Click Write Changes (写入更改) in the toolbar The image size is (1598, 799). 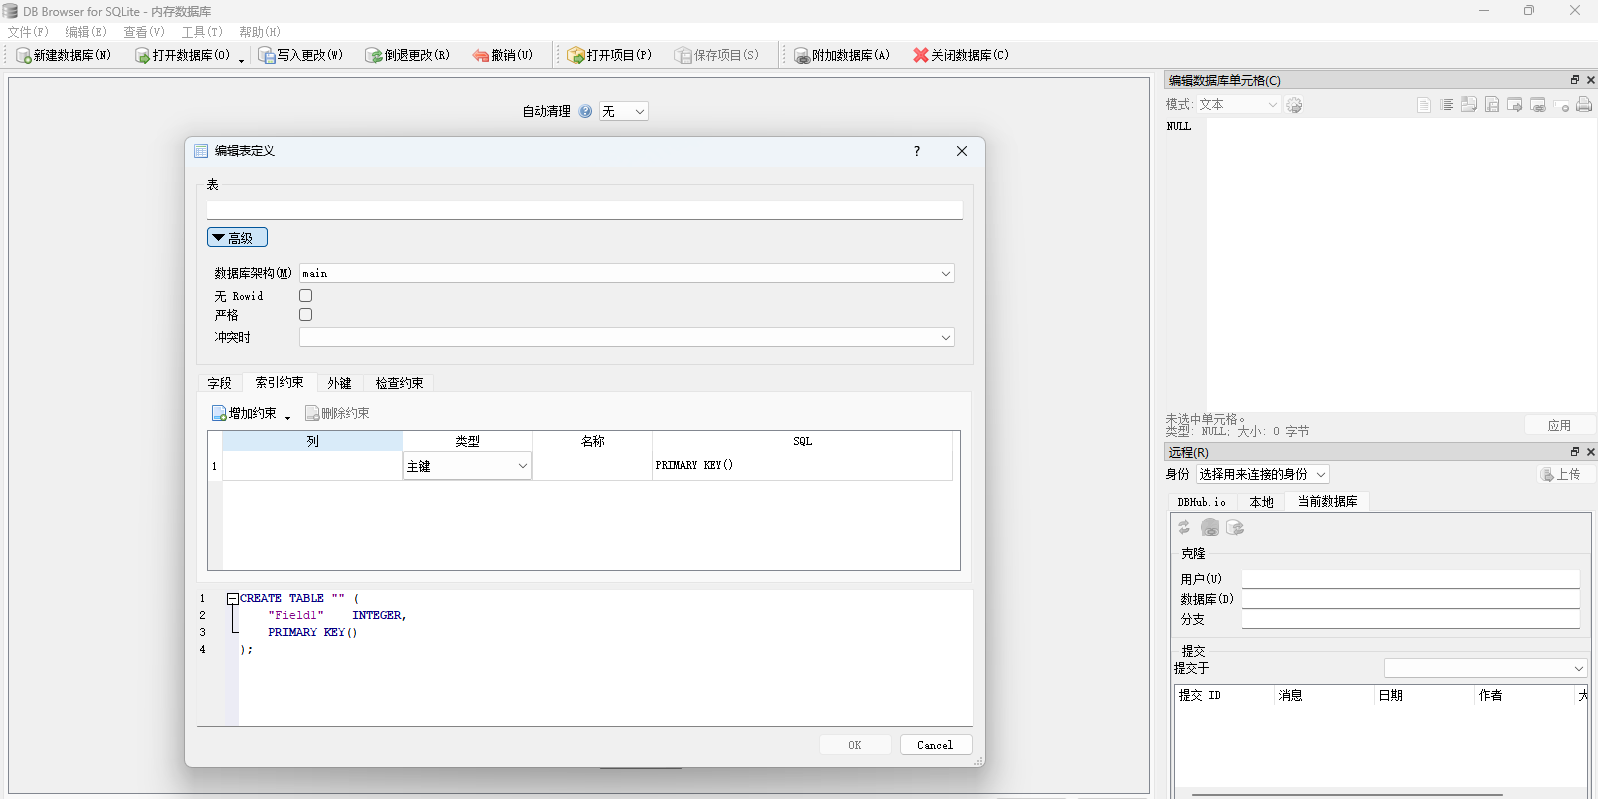click(x=300, y=56)
